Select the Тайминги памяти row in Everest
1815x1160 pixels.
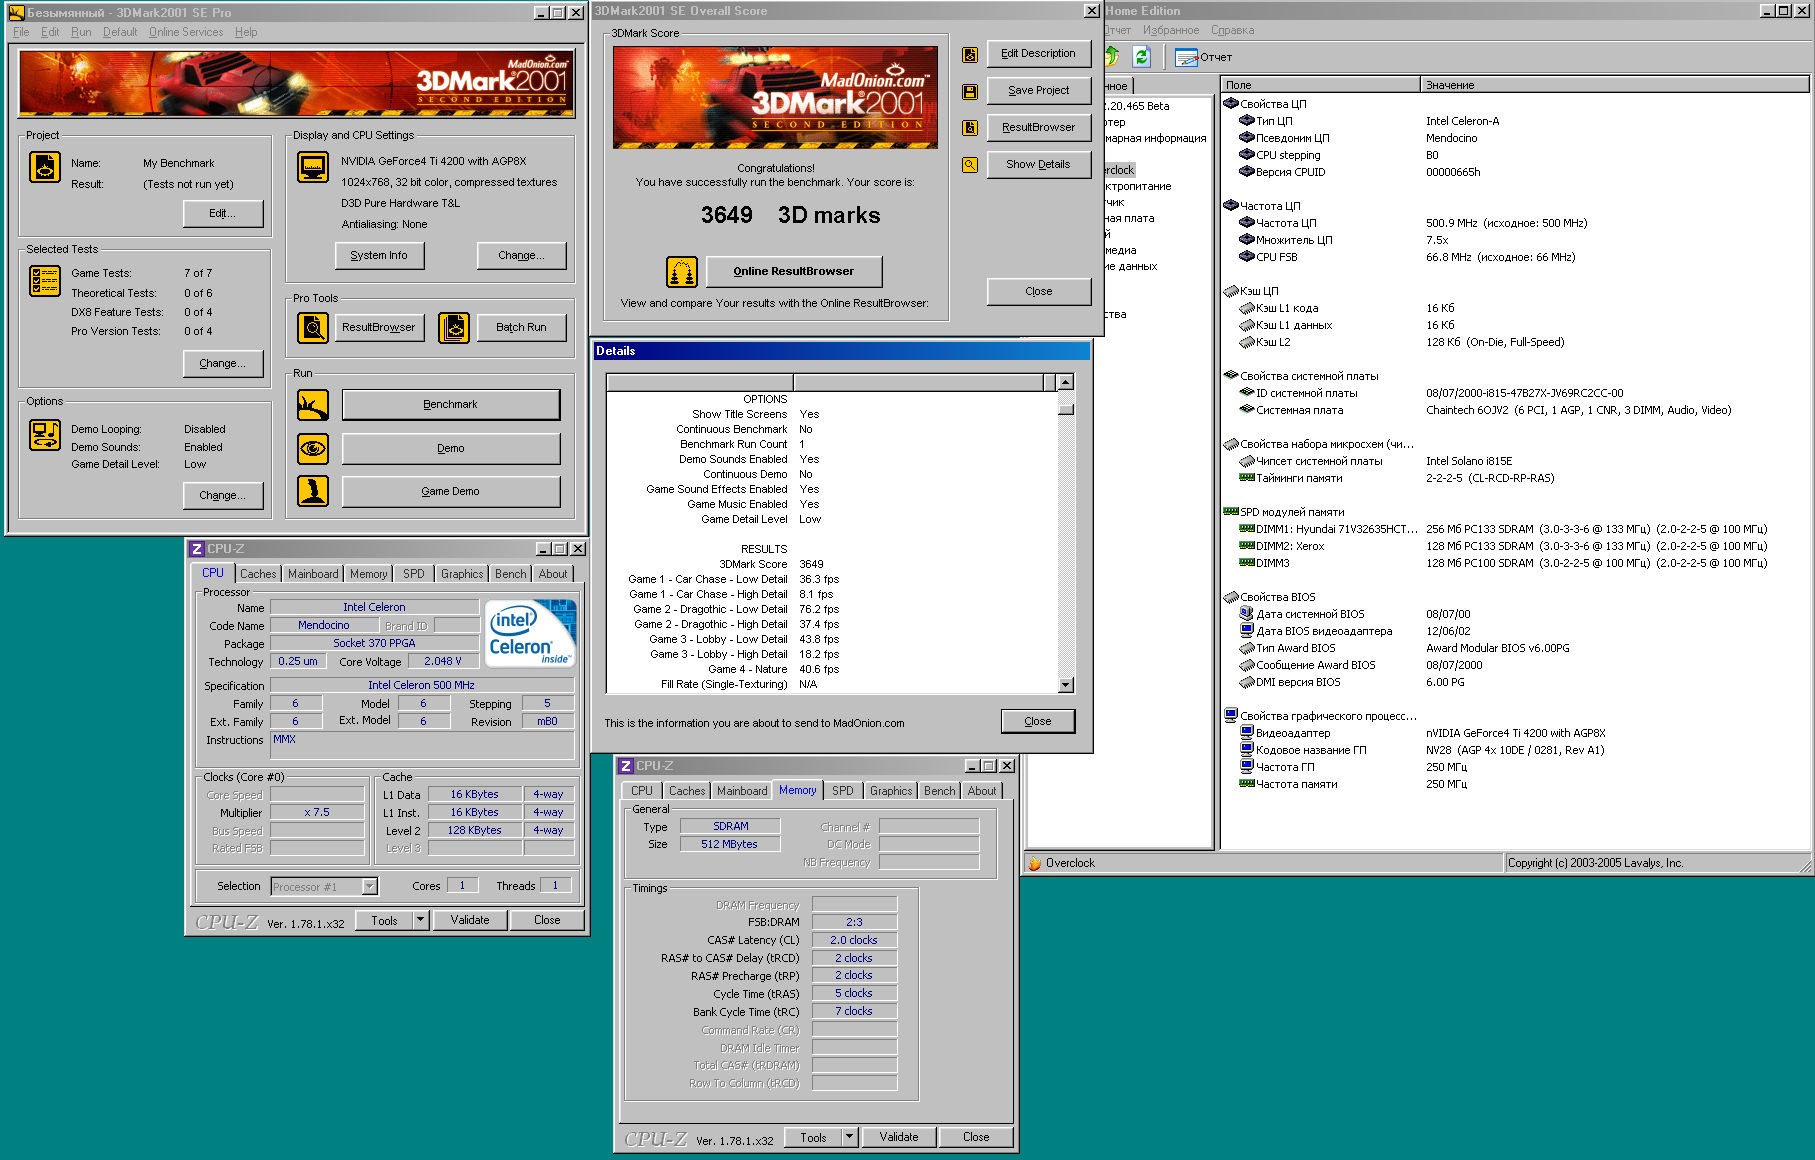pos(1516,478)
